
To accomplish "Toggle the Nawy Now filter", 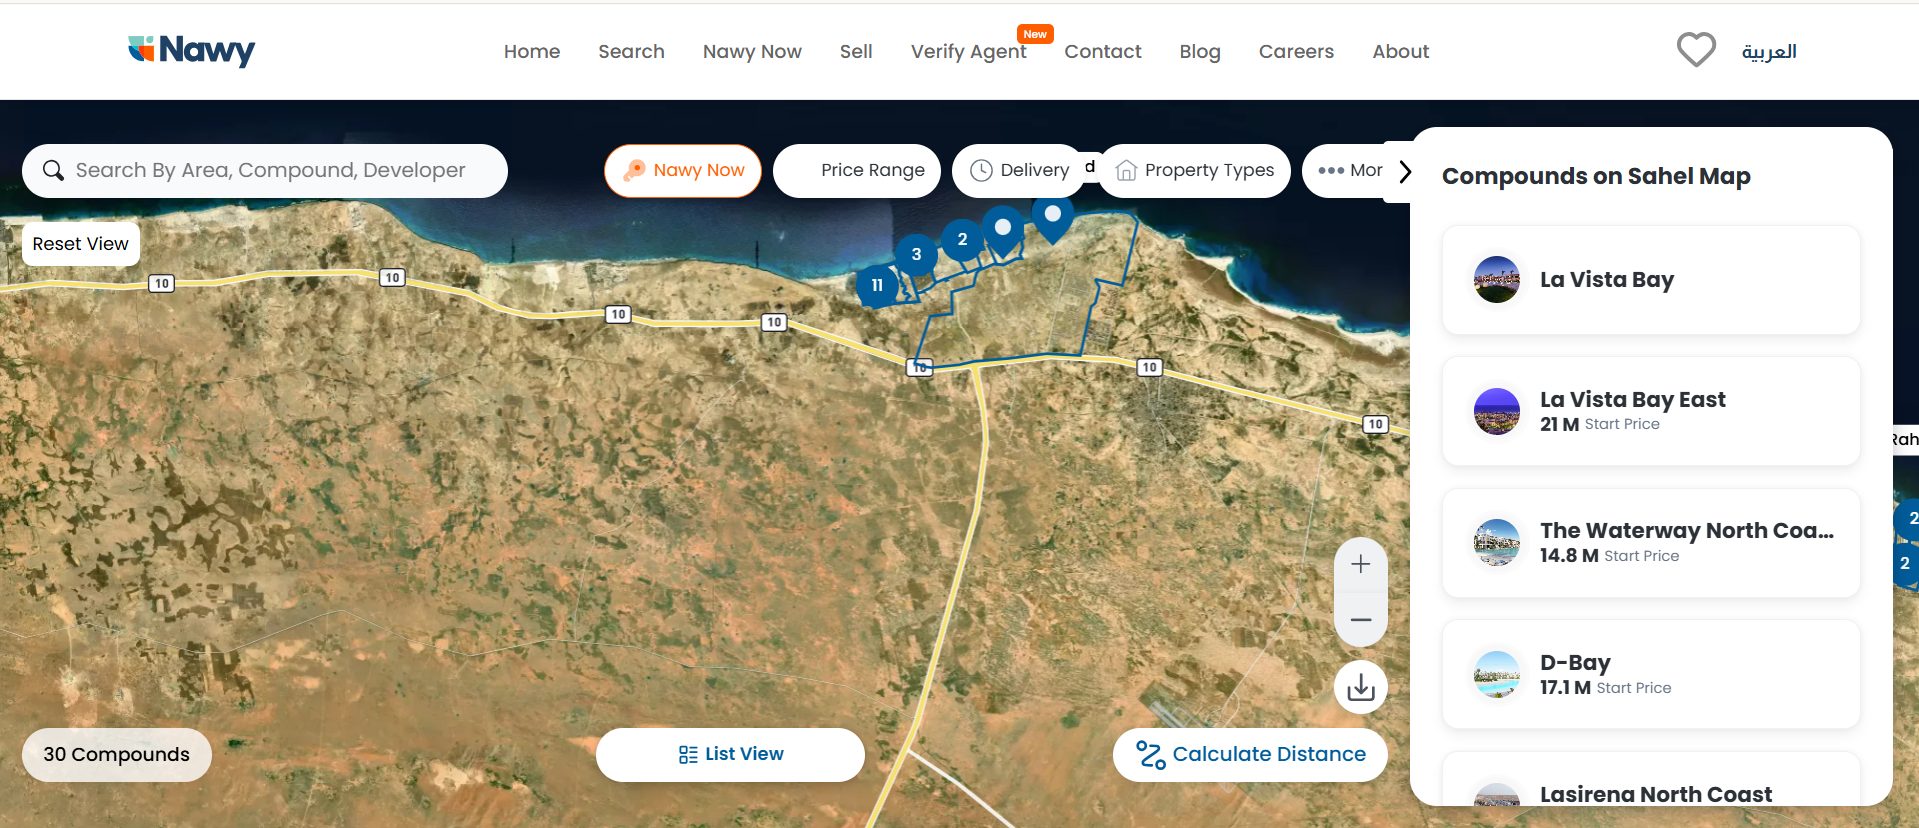I will [683, 171].
